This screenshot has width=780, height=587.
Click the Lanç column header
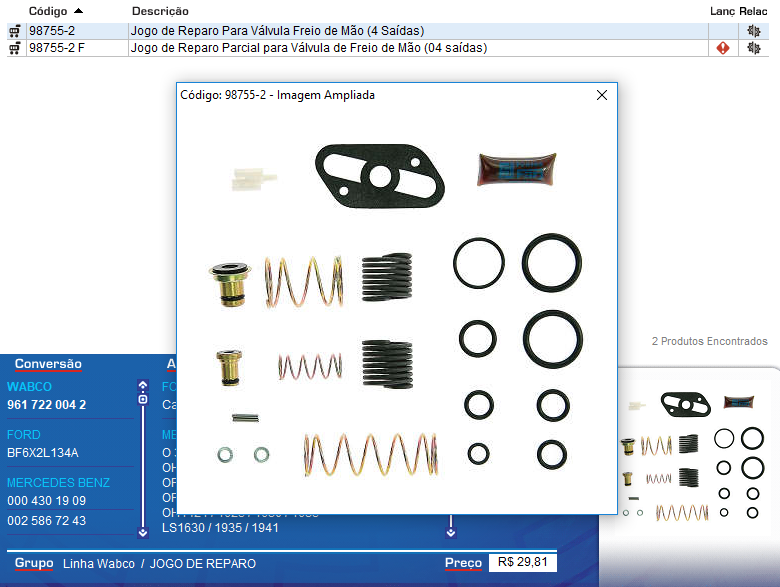[722, 10]
